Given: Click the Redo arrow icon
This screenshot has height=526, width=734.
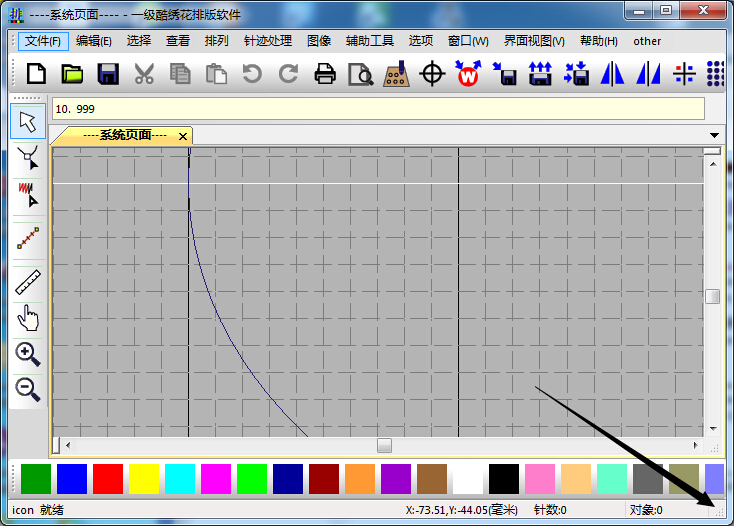Looking at the screenshot, I should click(x=288, y=73).
